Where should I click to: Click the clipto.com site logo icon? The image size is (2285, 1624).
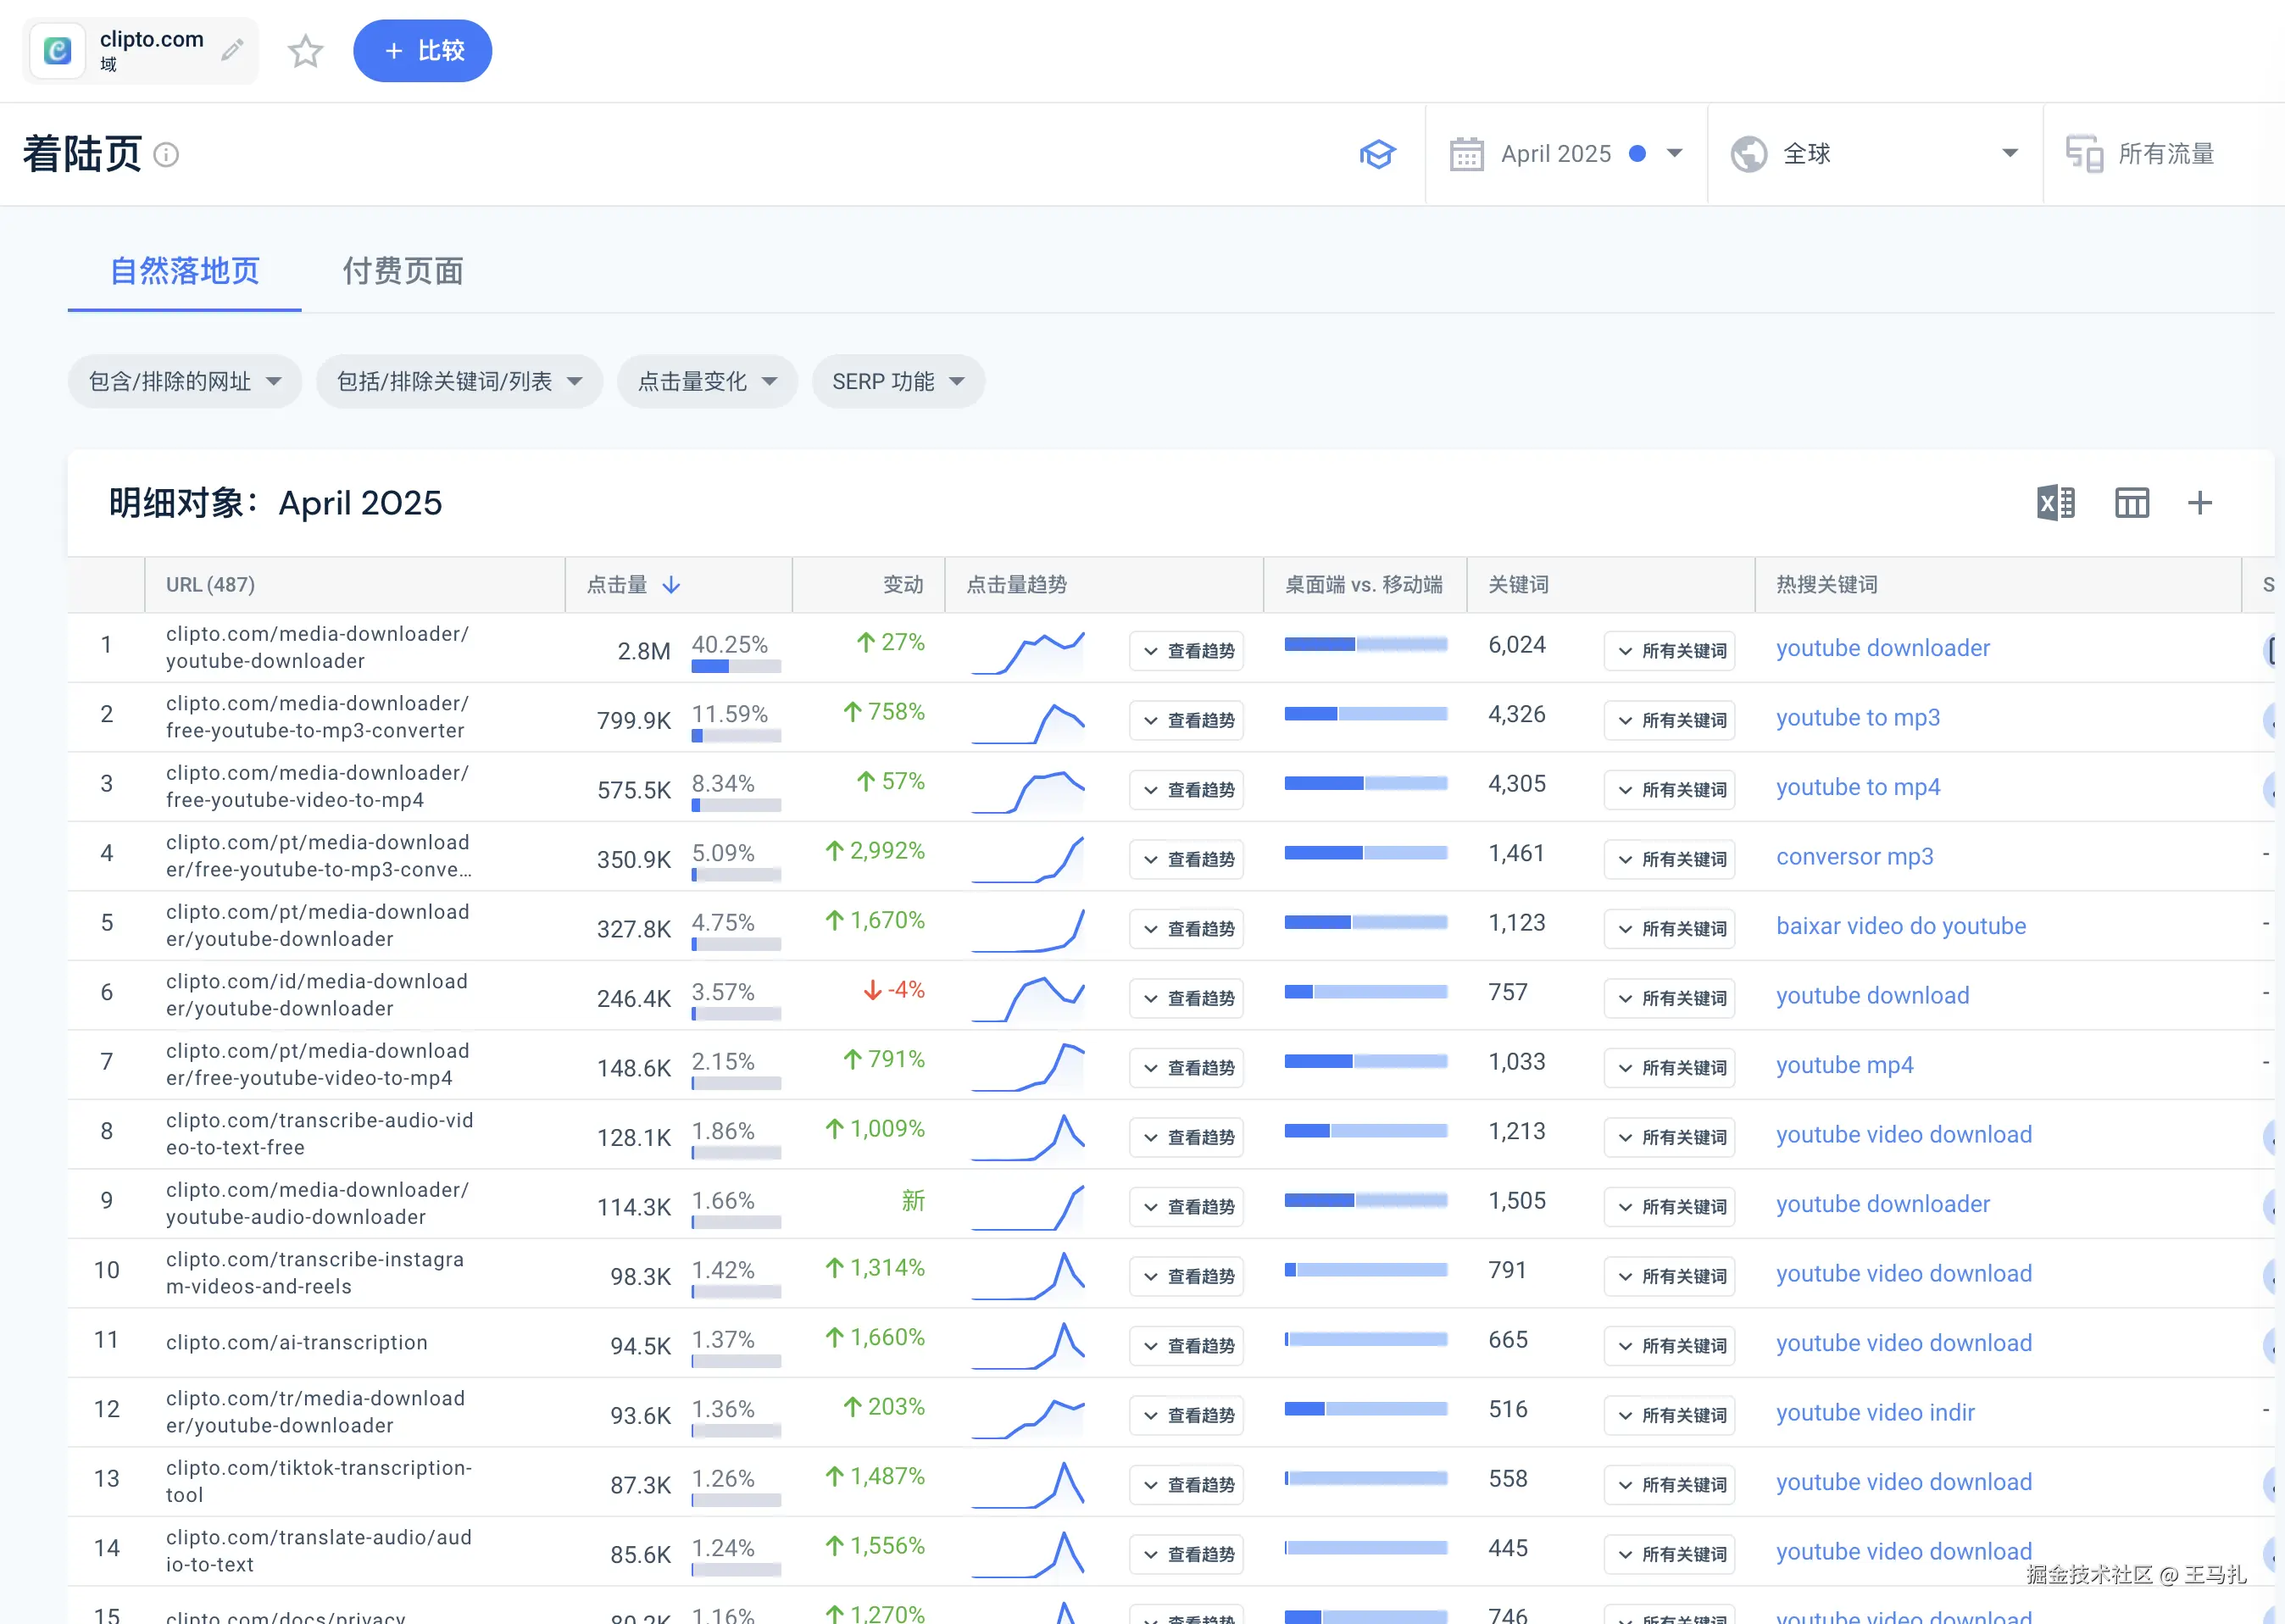click(x=58, y=50)
